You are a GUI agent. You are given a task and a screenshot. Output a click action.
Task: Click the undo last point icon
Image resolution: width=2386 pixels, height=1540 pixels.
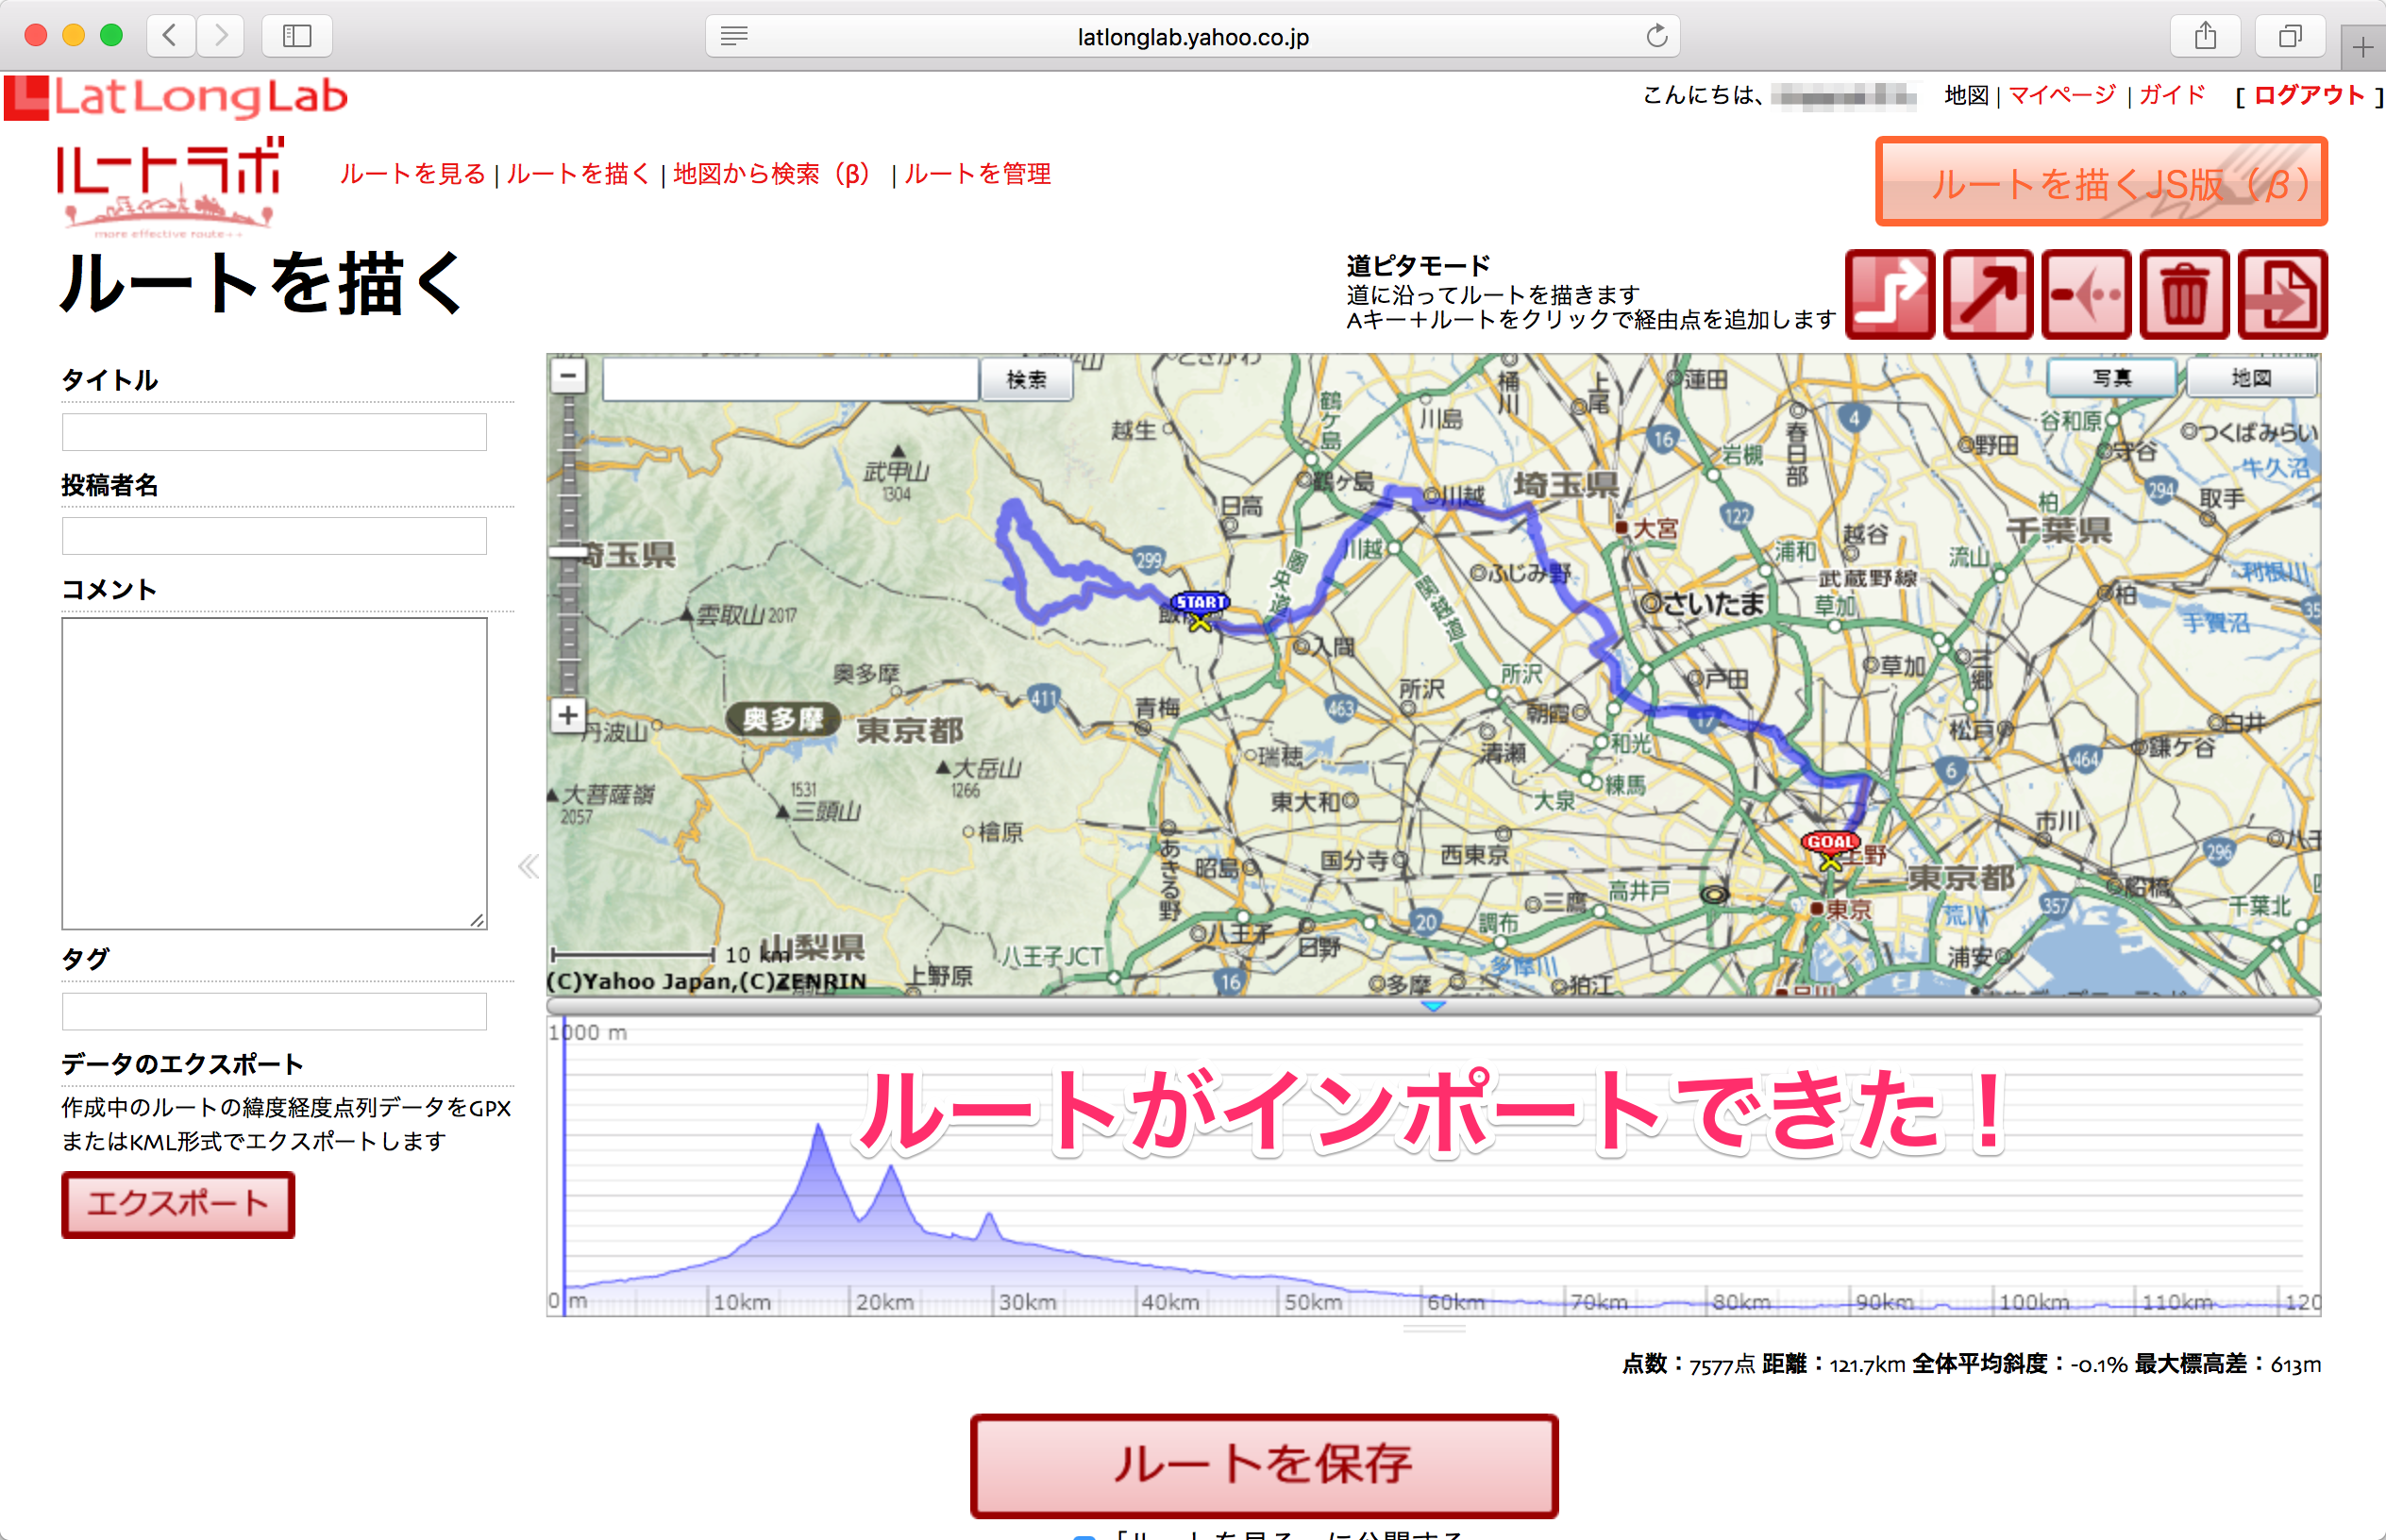pyautogui.click(x=2085, y=295)
